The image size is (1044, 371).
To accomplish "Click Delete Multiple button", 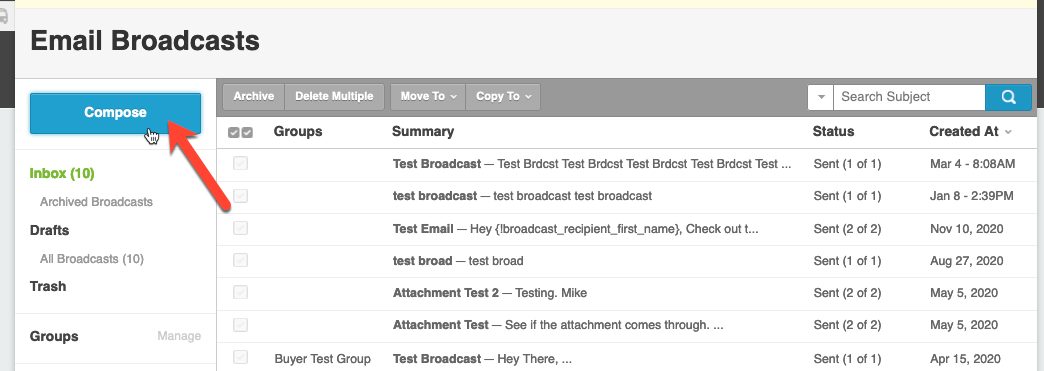I will click(334, 97).
